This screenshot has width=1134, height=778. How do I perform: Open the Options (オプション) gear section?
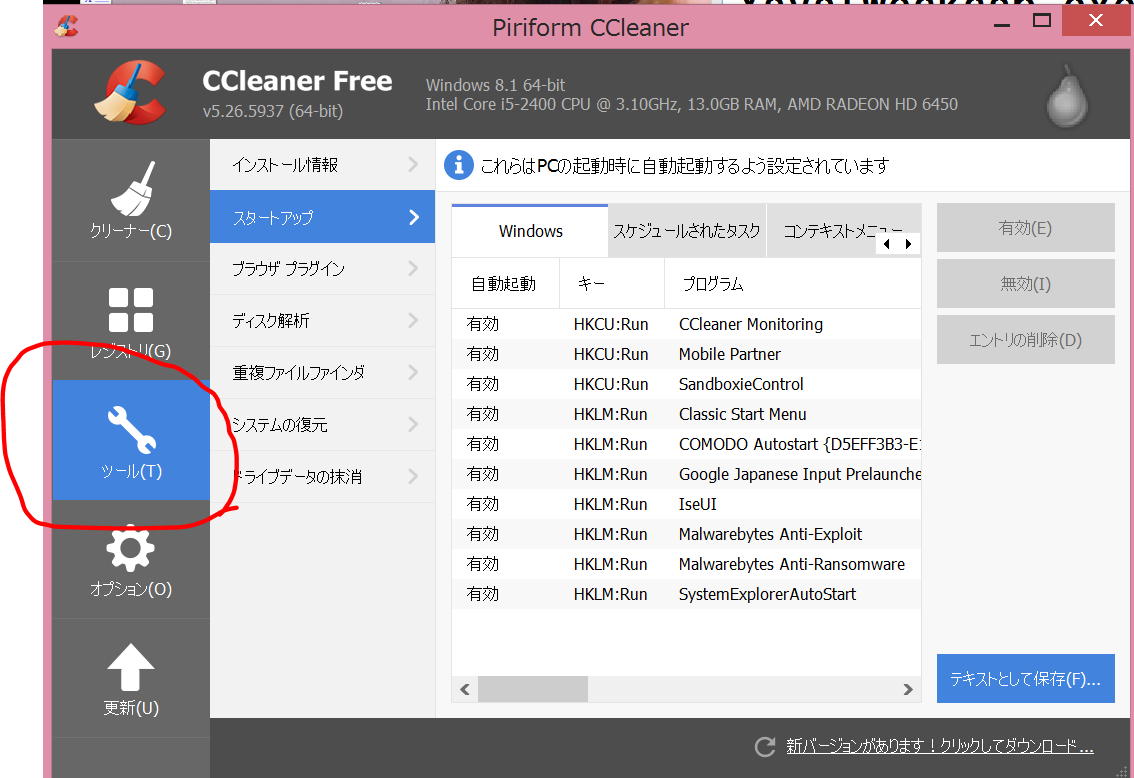click(131, 560)
